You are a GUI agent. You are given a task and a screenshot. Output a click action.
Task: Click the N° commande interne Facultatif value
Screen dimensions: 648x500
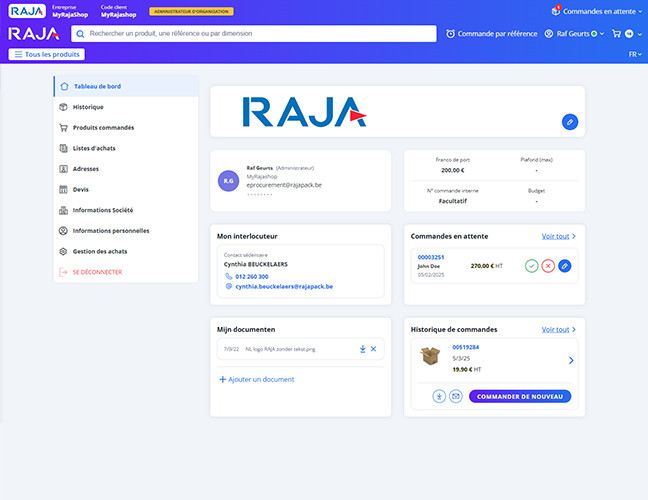tap(453, 201)
